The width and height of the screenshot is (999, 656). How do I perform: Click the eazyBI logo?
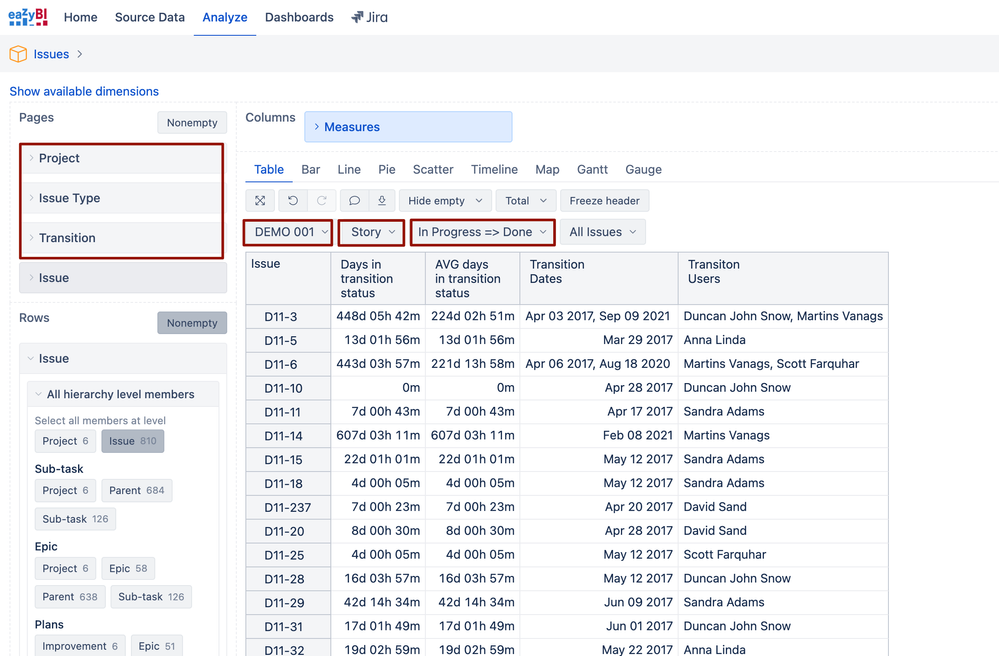28,17
